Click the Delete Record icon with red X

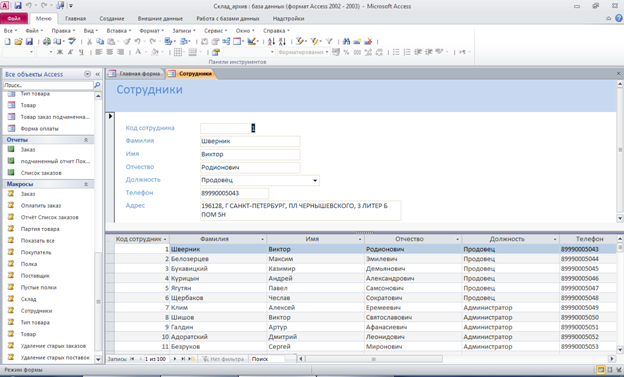368,41
